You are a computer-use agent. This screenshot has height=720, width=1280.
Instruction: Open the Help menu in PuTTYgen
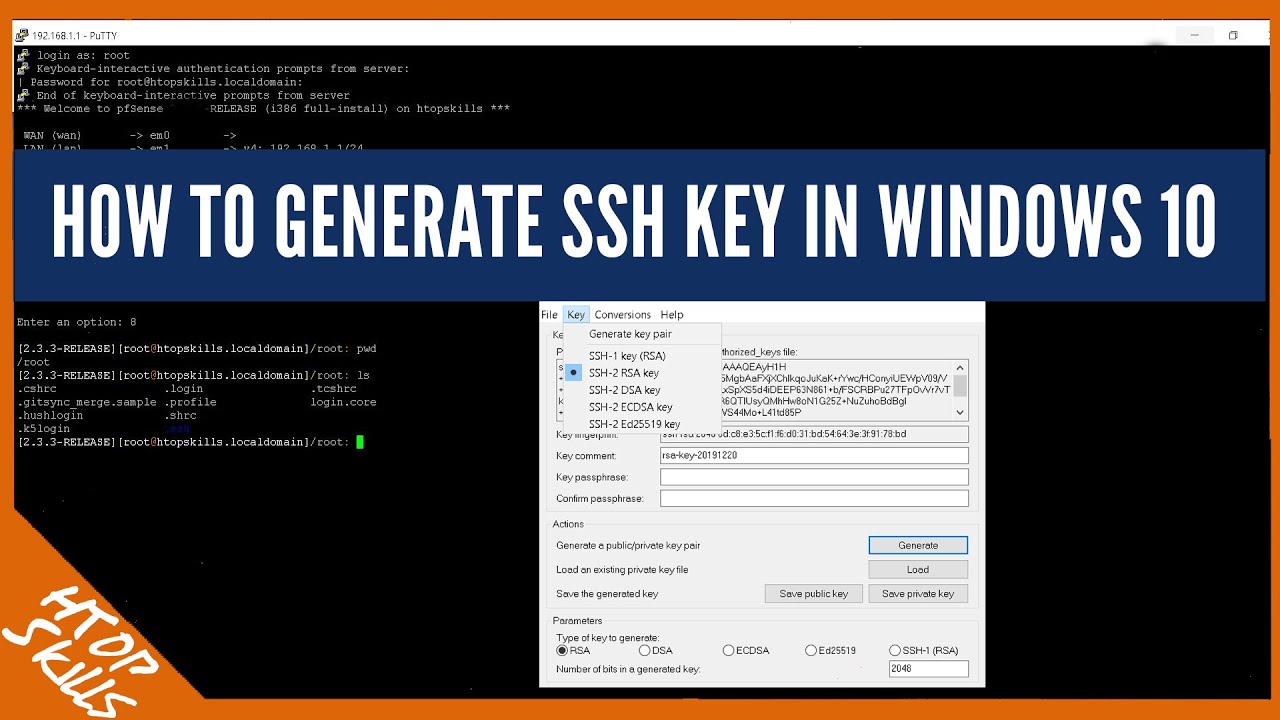click(672, 314)
